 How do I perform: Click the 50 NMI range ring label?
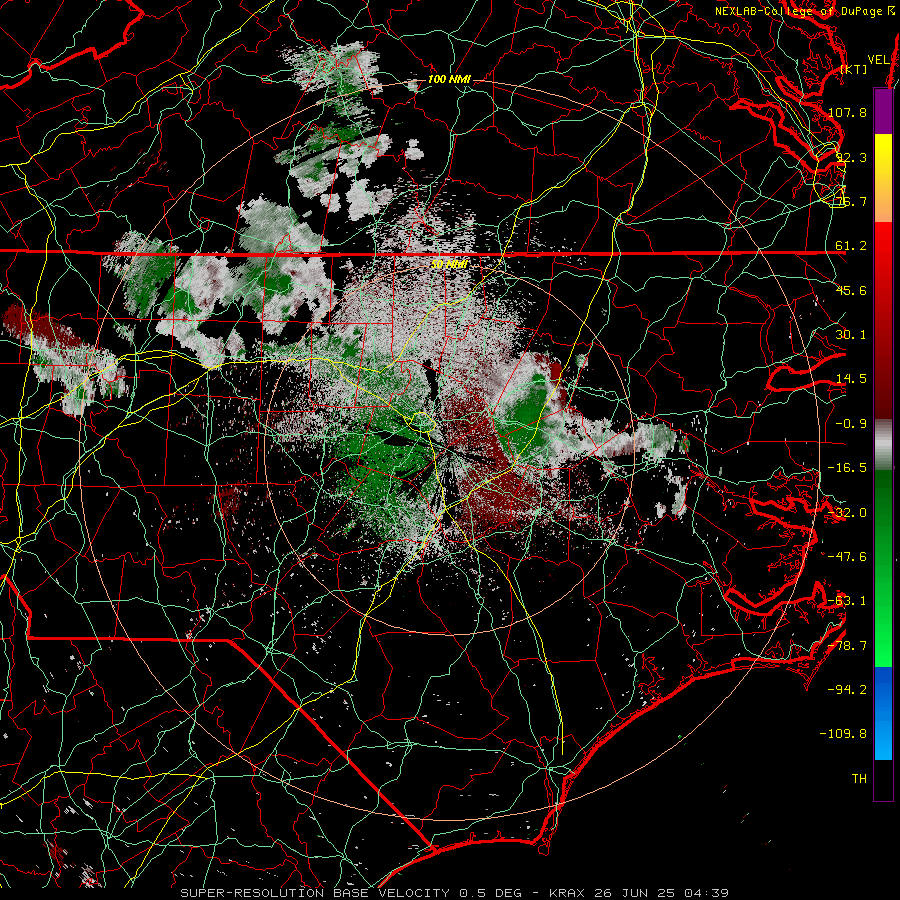(x=449, y=265)
